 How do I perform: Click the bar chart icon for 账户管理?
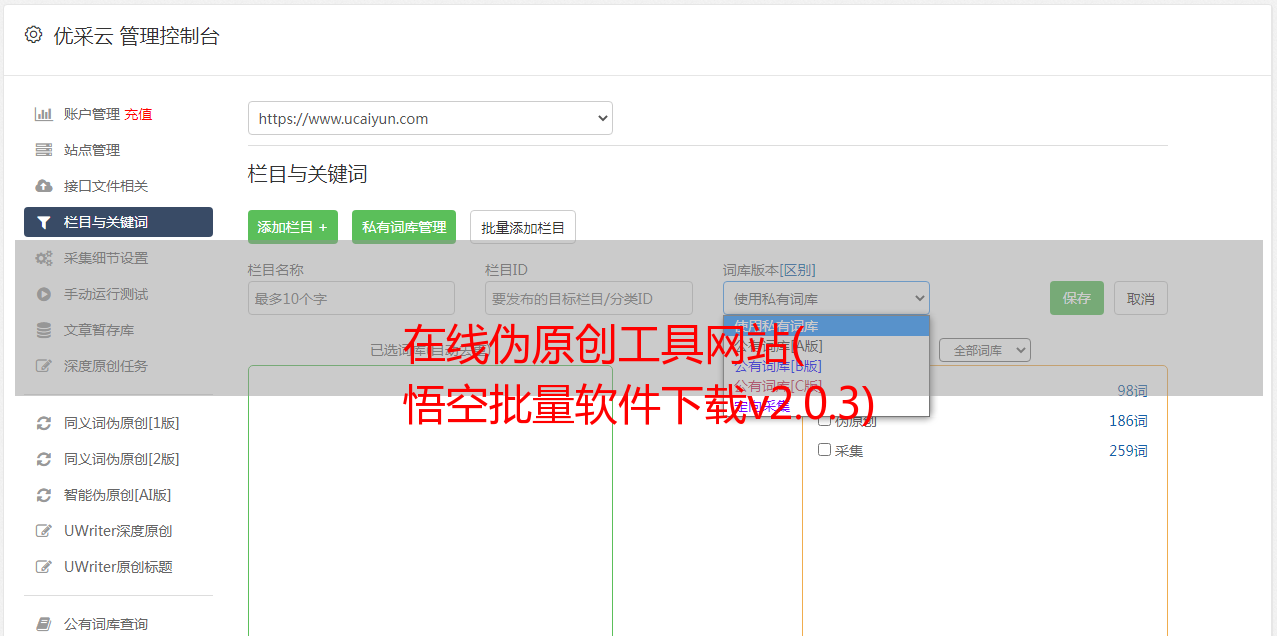click(43, 114)
